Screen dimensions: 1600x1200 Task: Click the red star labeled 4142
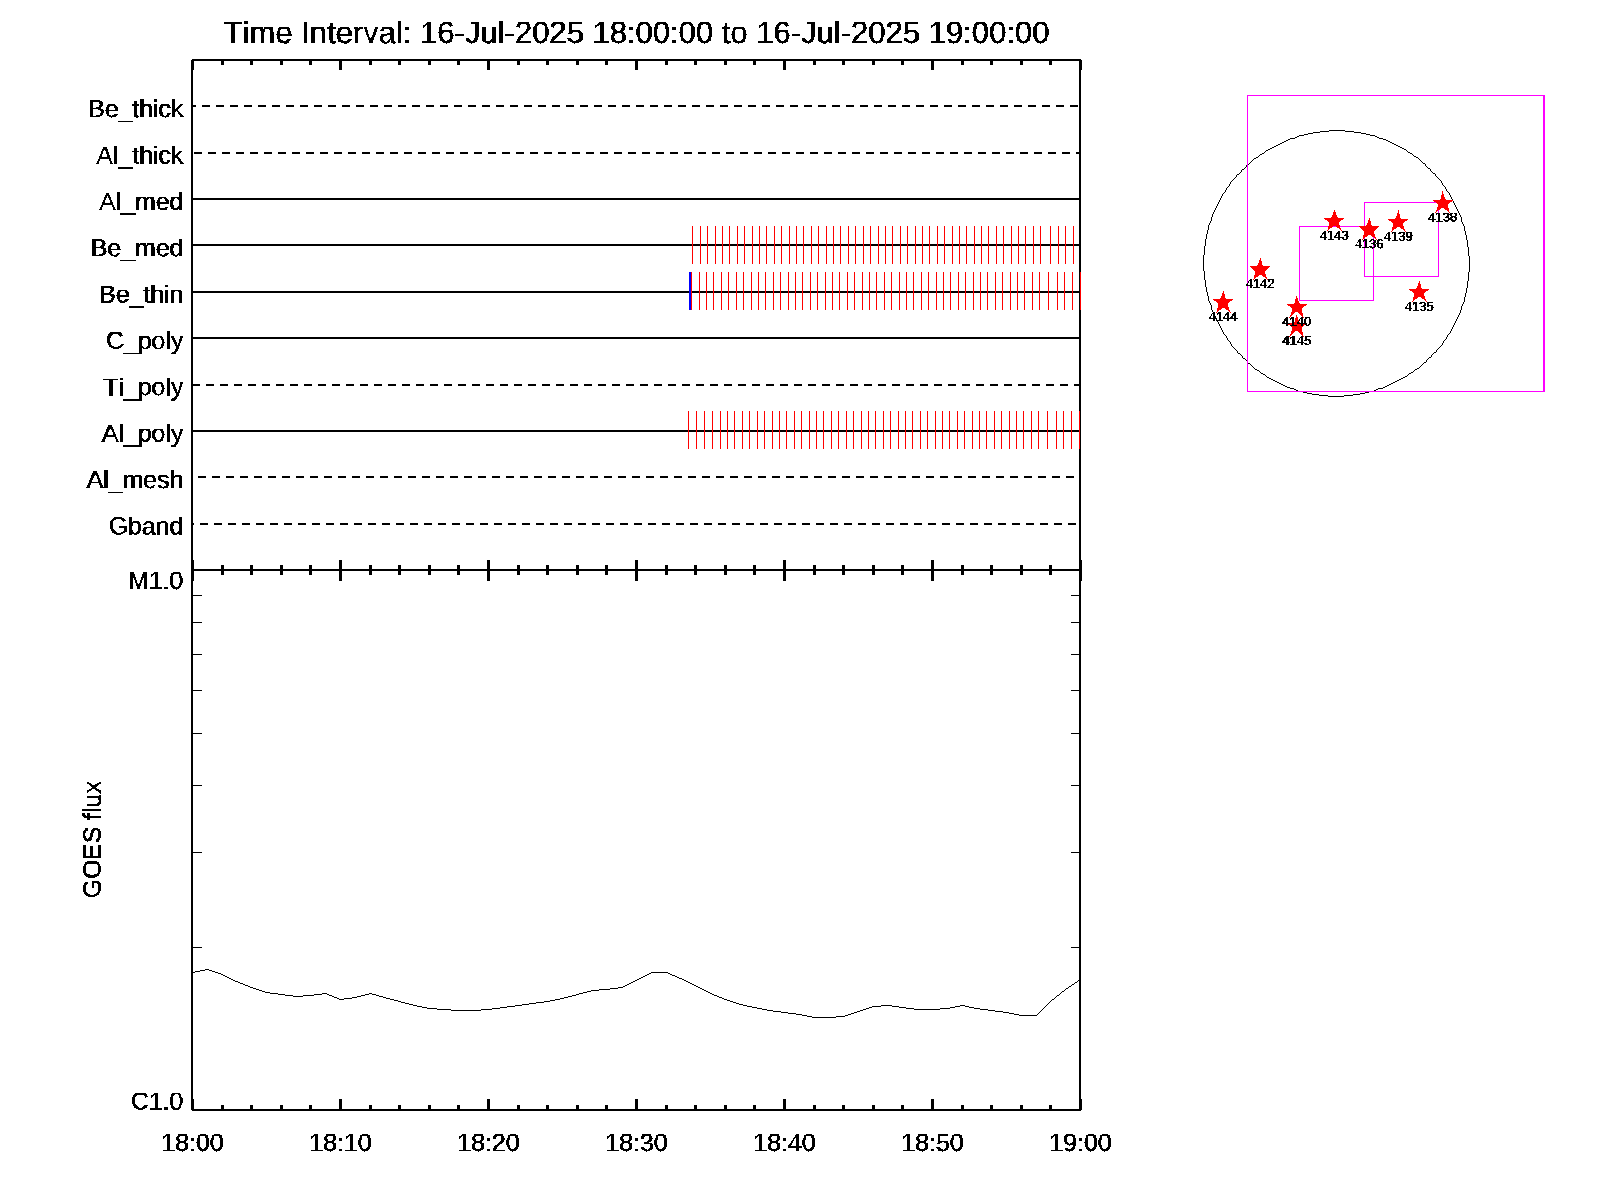pos(1260,269)
